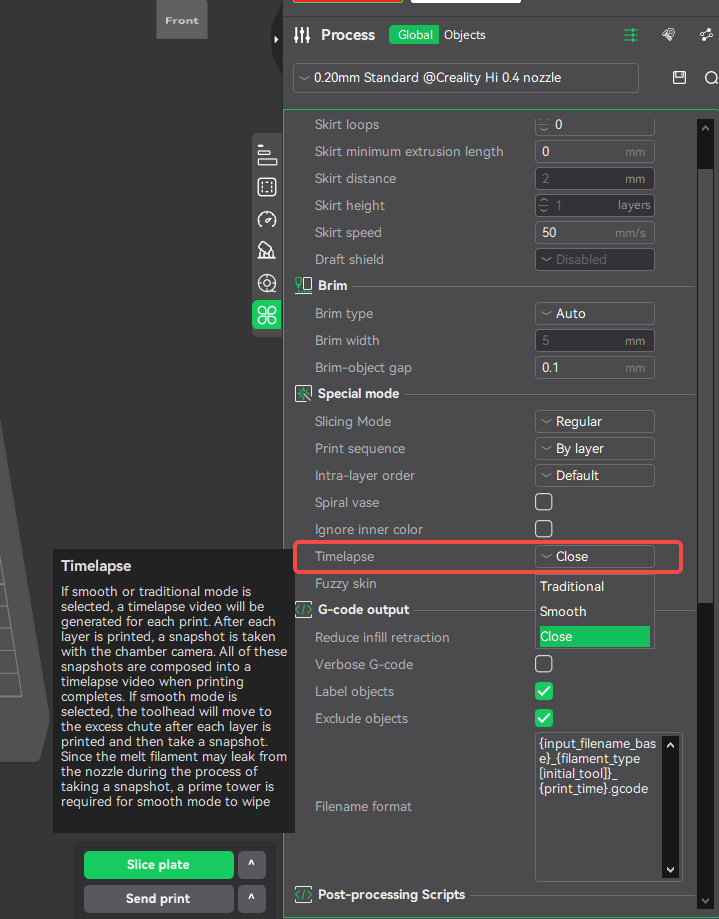Select Traditional in the Timelapse options
Image resolution: width=719 pixels, height=919 pixels.
[x=572, y=586]
